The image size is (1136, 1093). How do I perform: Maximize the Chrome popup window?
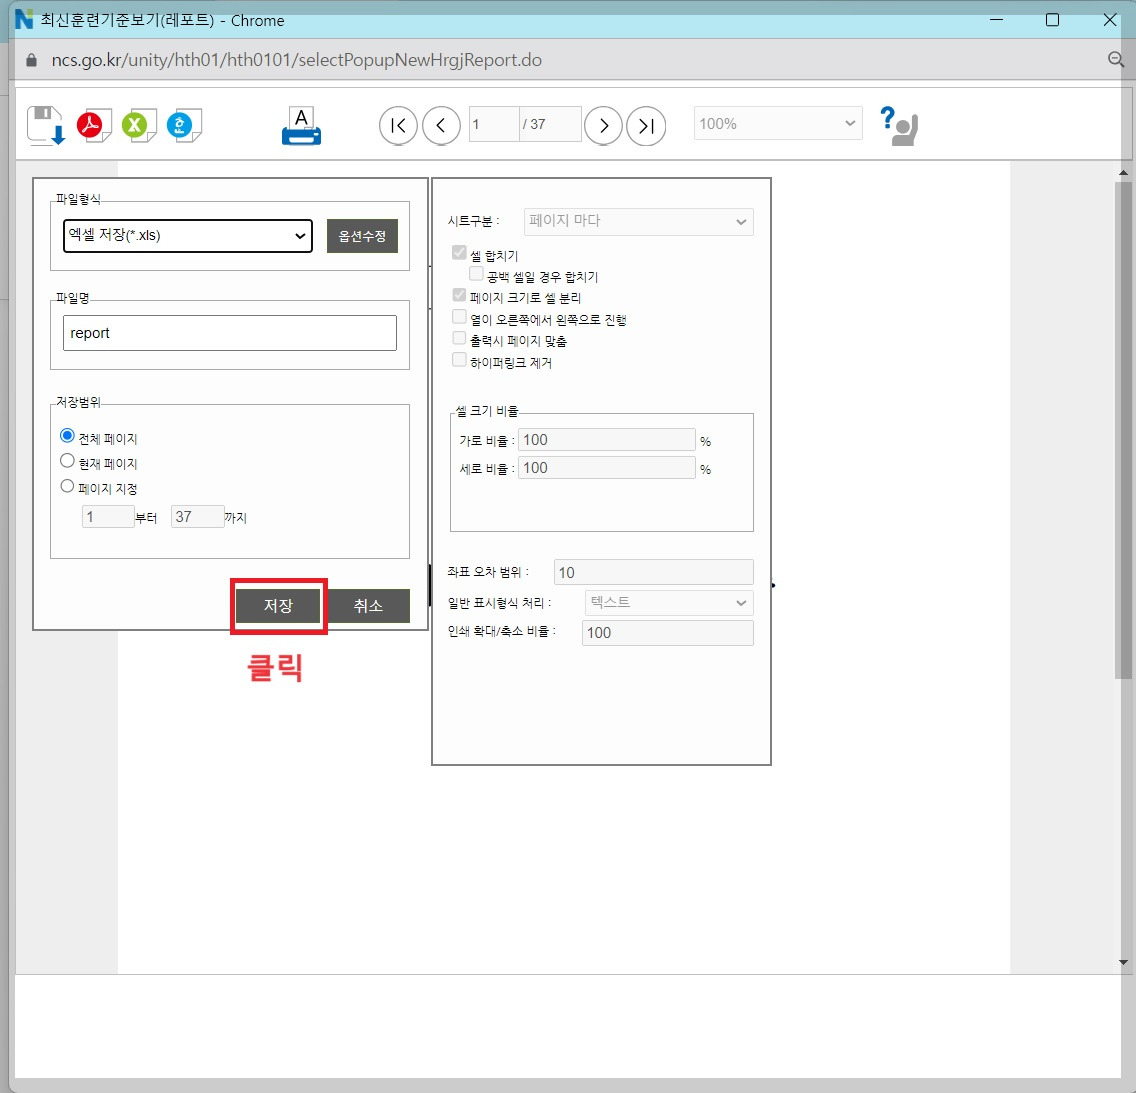[x=1053, y=20]
